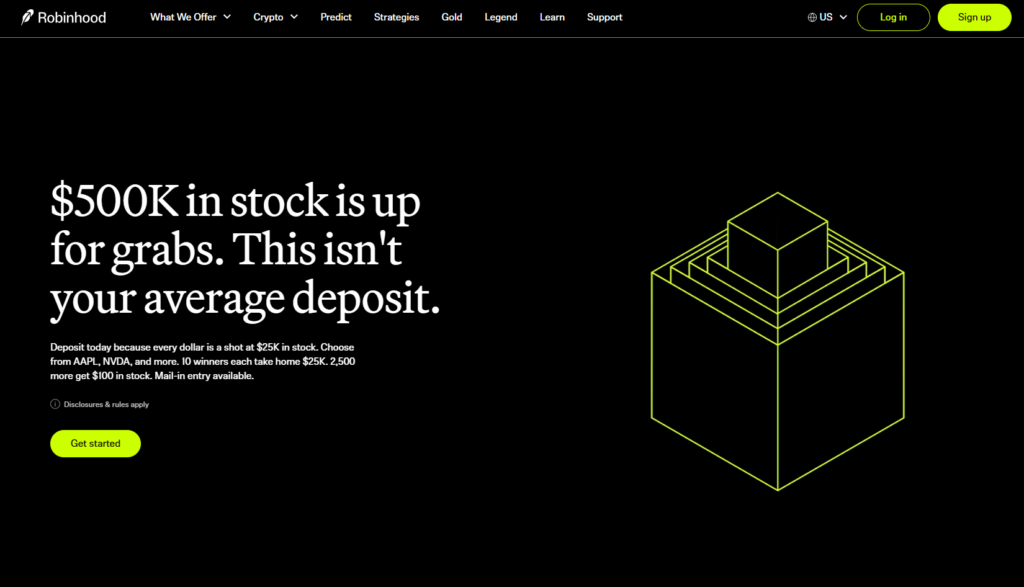Select Legend in the navigation bar

(501, 17)
